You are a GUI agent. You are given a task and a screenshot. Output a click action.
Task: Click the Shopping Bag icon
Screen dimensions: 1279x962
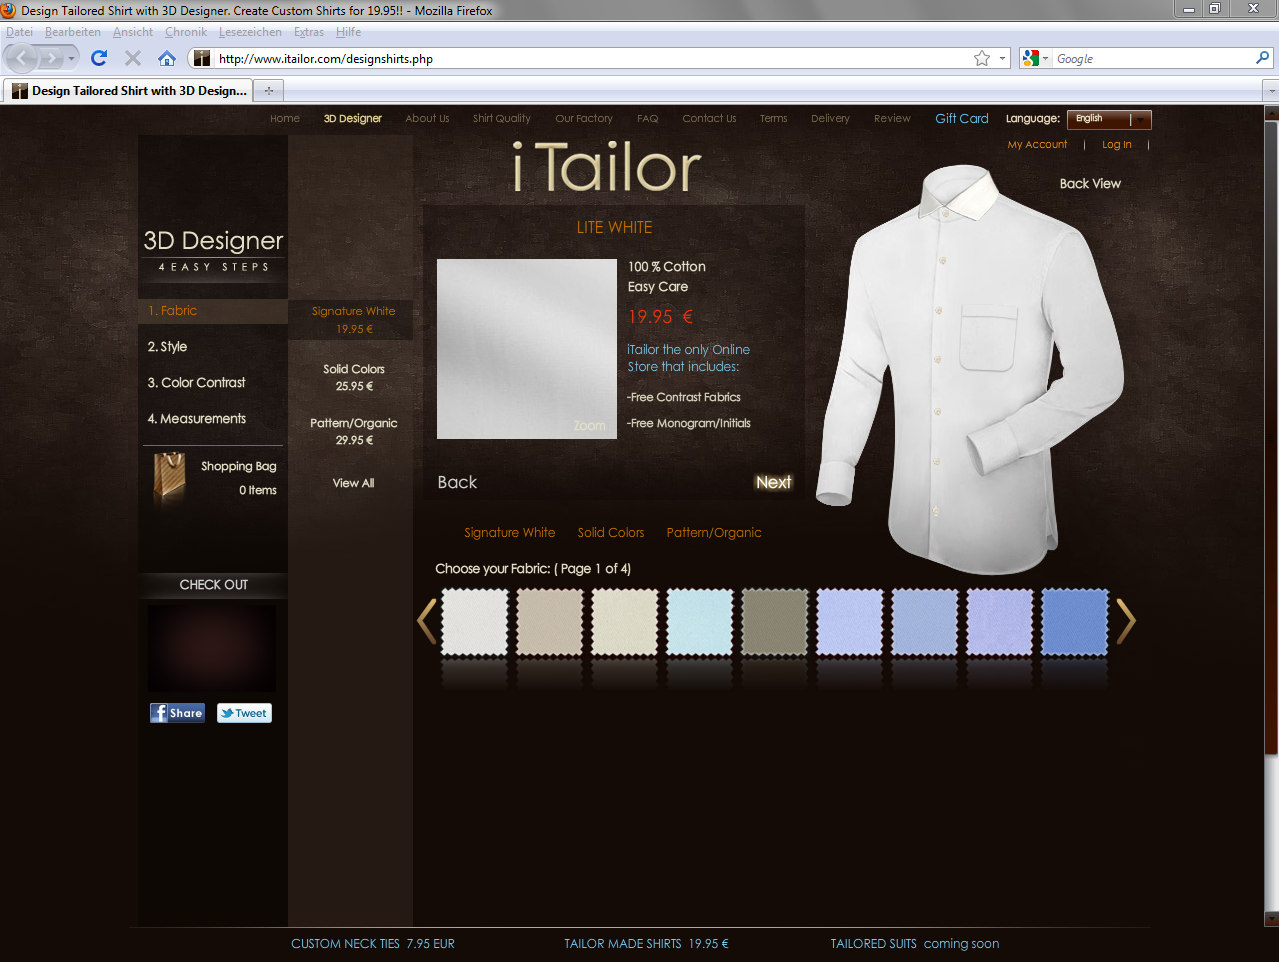tap(169, 476)
